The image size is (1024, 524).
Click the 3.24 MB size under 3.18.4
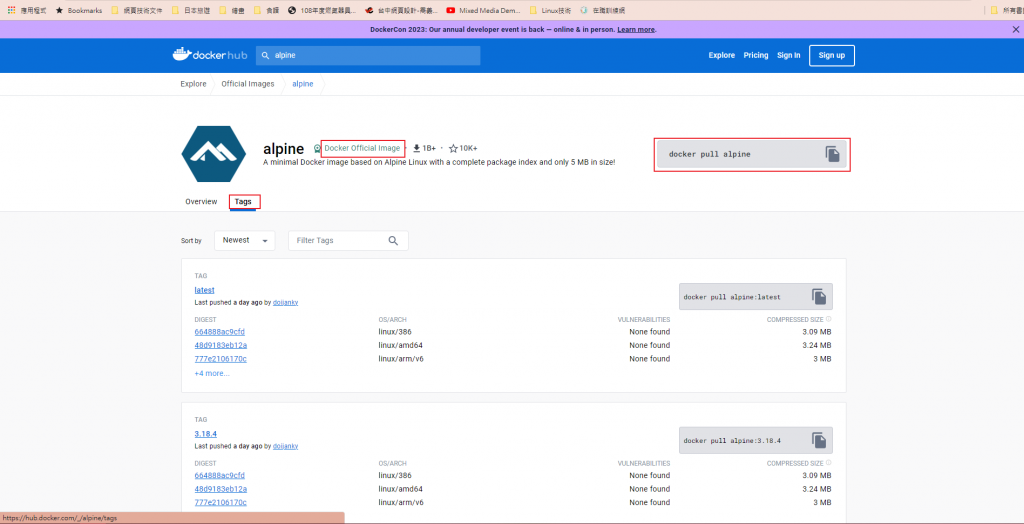pyautogui.click(x=816, y=489)
